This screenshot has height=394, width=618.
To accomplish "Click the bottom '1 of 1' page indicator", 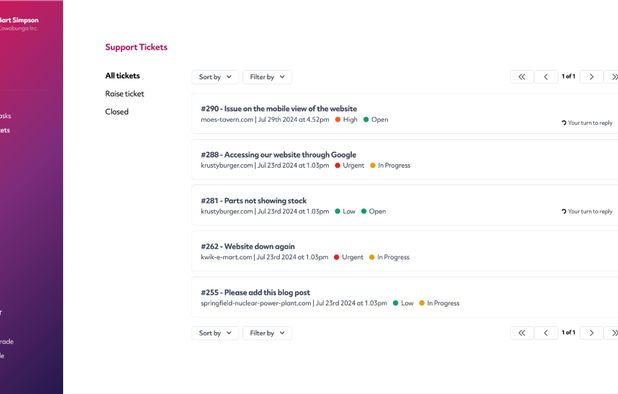I will click(568, 332).
